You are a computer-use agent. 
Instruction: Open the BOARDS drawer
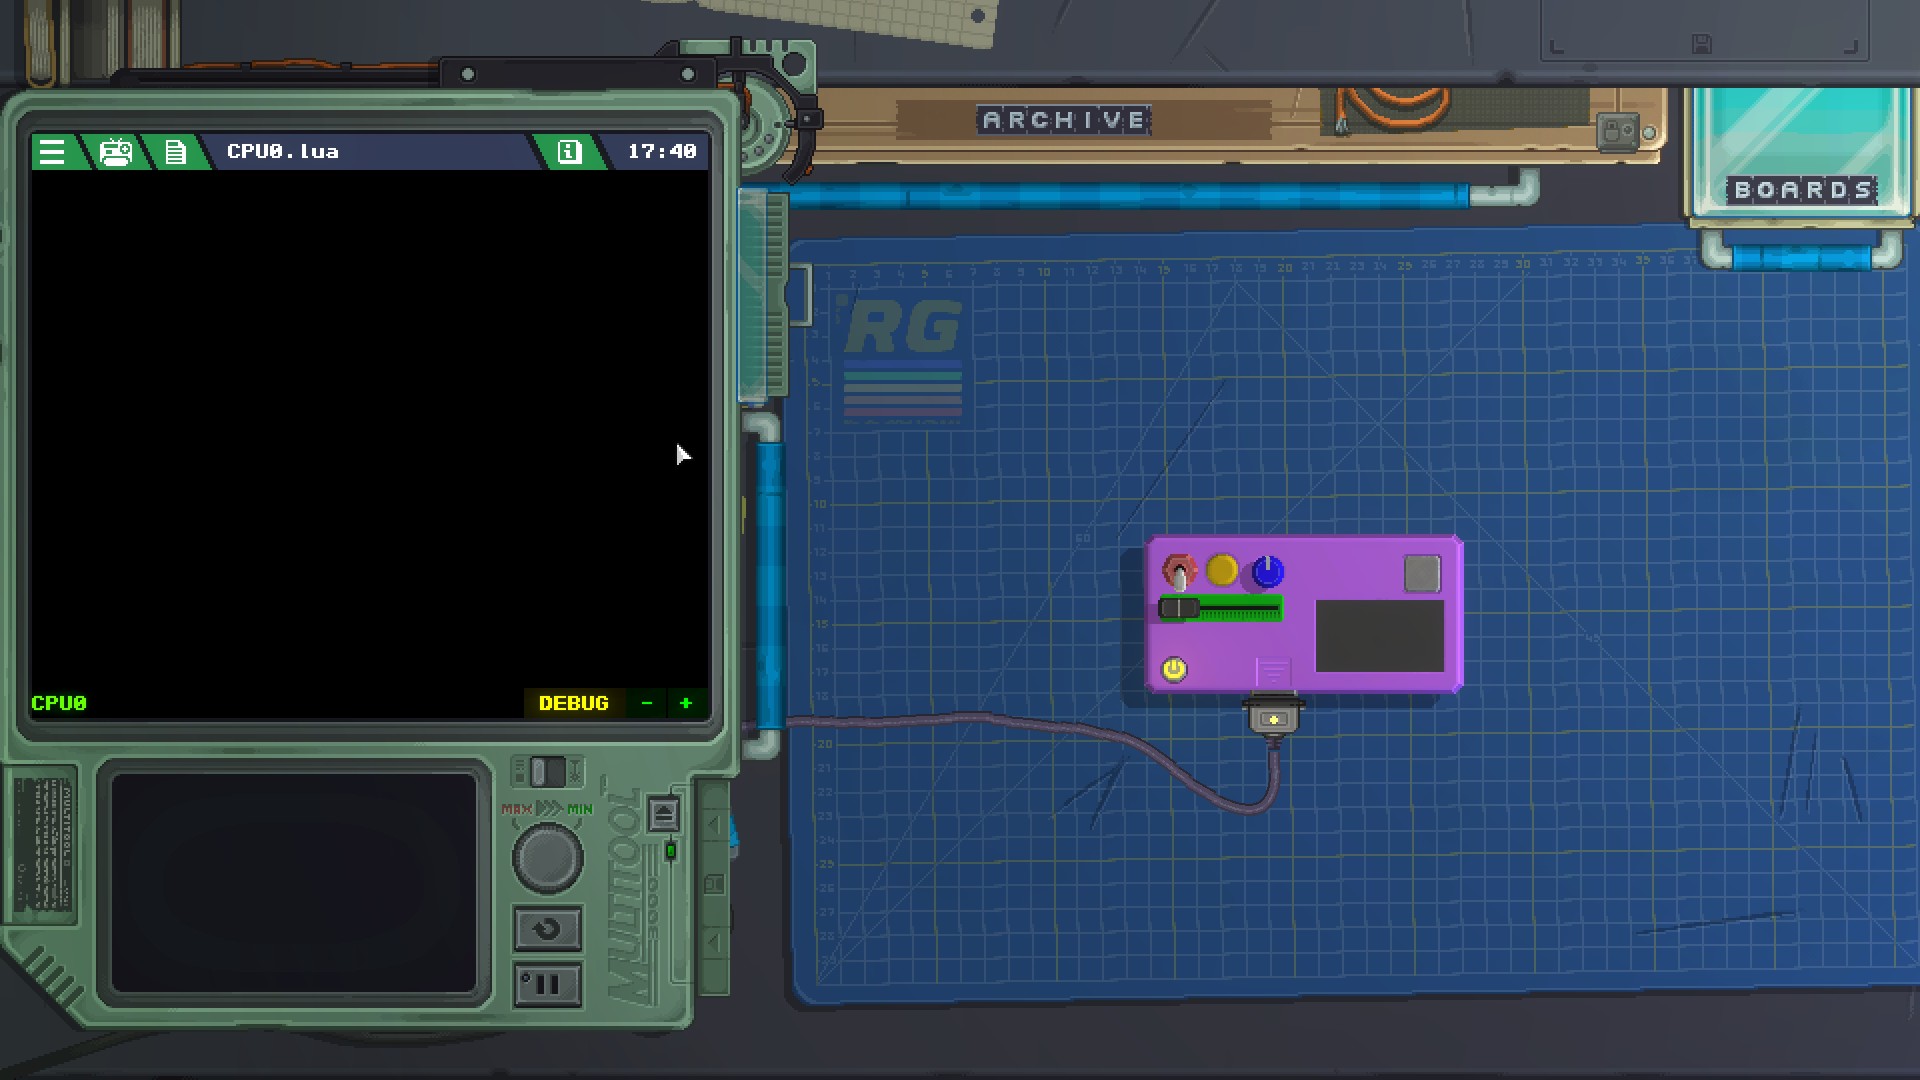(x=1802, y=189)
